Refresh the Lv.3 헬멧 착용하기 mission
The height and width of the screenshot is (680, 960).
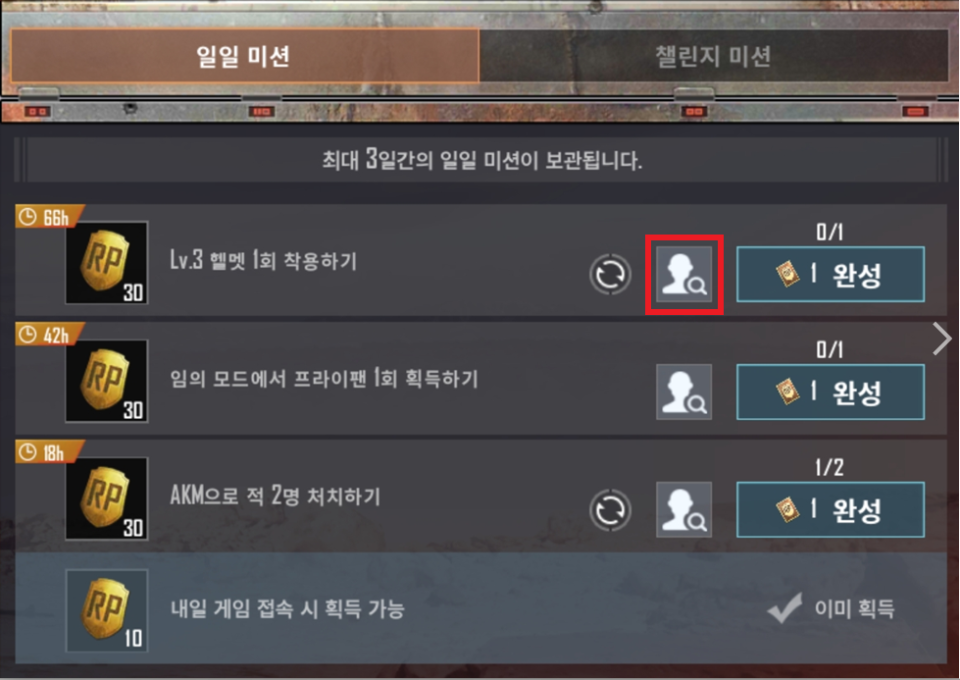(x=610, y=274)
